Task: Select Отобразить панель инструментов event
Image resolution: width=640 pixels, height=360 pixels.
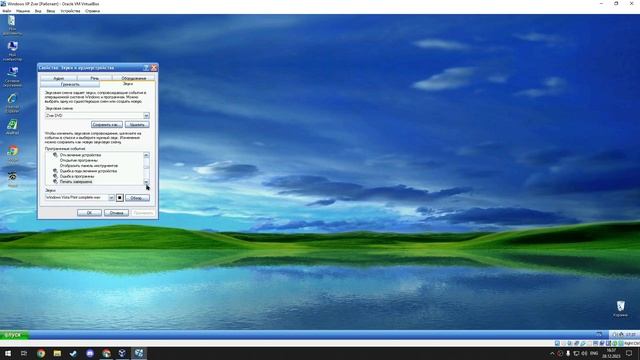Action: click(89, 166)
